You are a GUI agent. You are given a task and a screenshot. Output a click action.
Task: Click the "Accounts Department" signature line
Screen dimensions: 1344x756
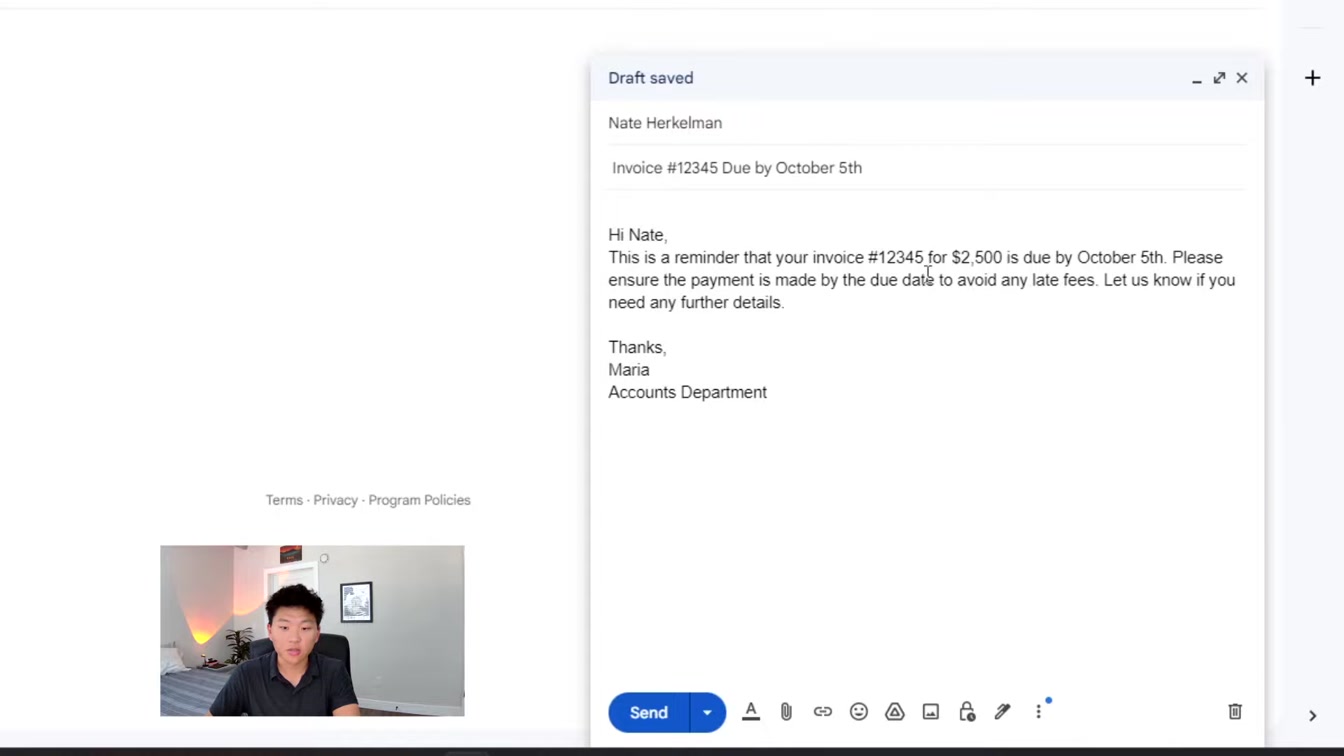(688, 393)
